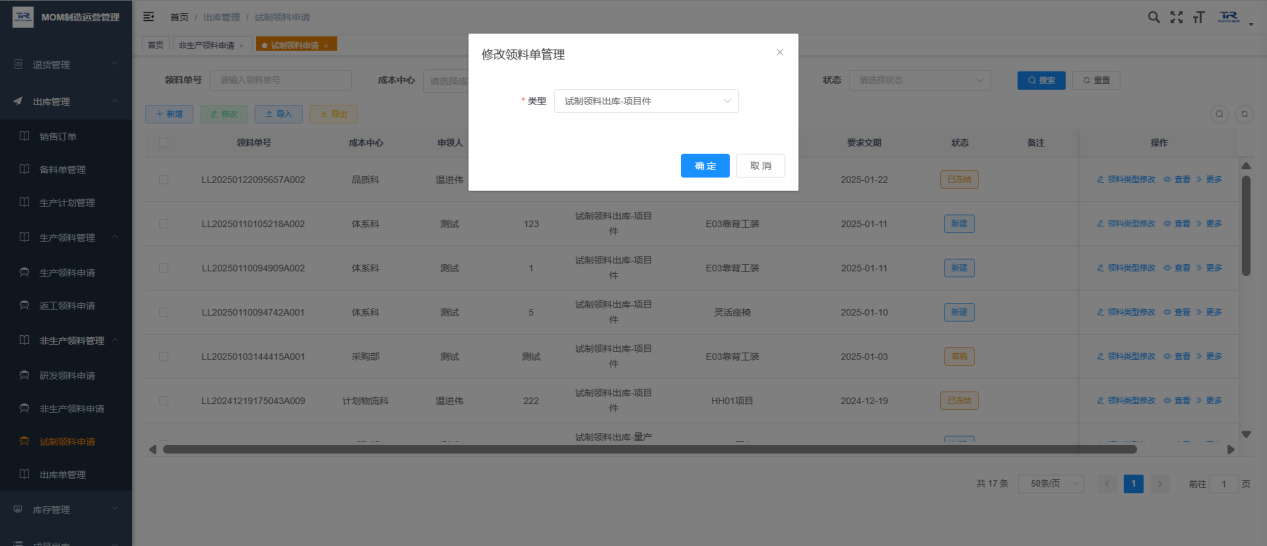Open 生产领料申请 in the sidebar
Viewport: 1267px width, 546px height.
66,272
